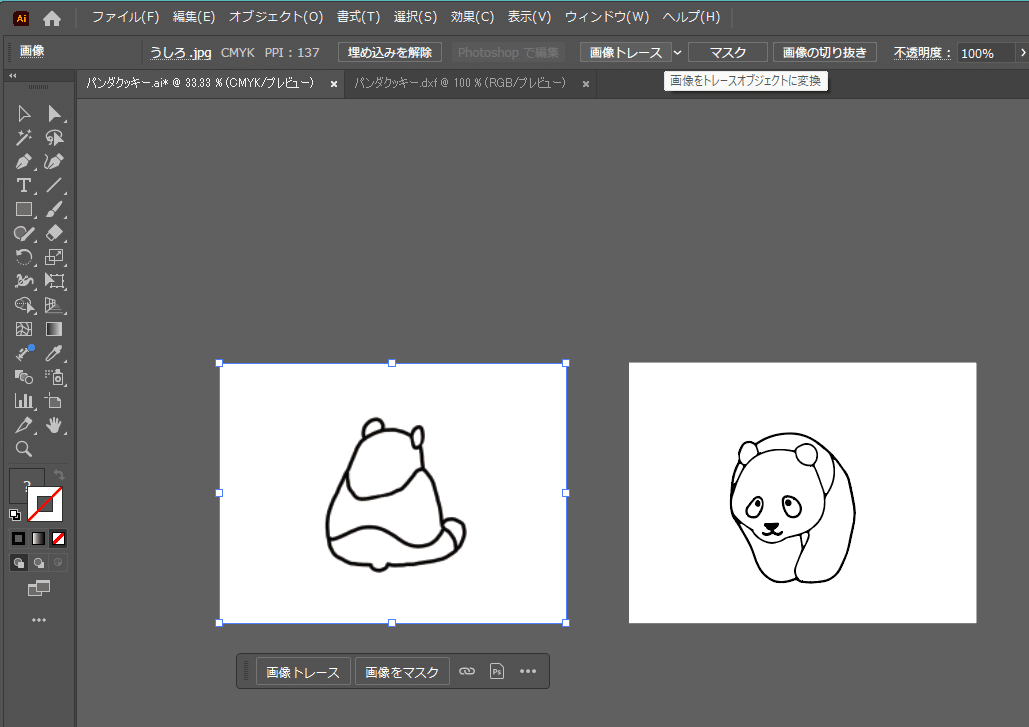Click 画像をマスク in contextual taskbar
1029x727 pixels.
402,672
